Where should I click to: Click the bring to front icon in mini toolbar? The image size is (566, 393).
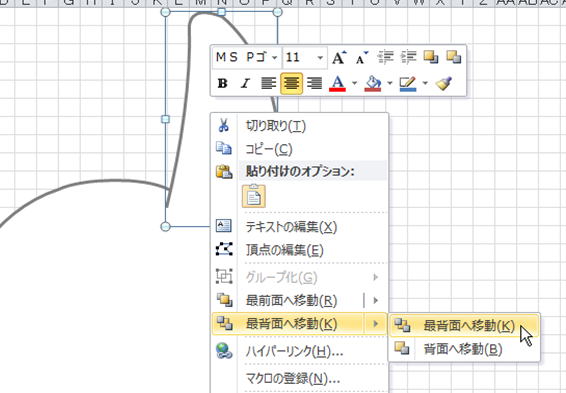tap(431, 57)
